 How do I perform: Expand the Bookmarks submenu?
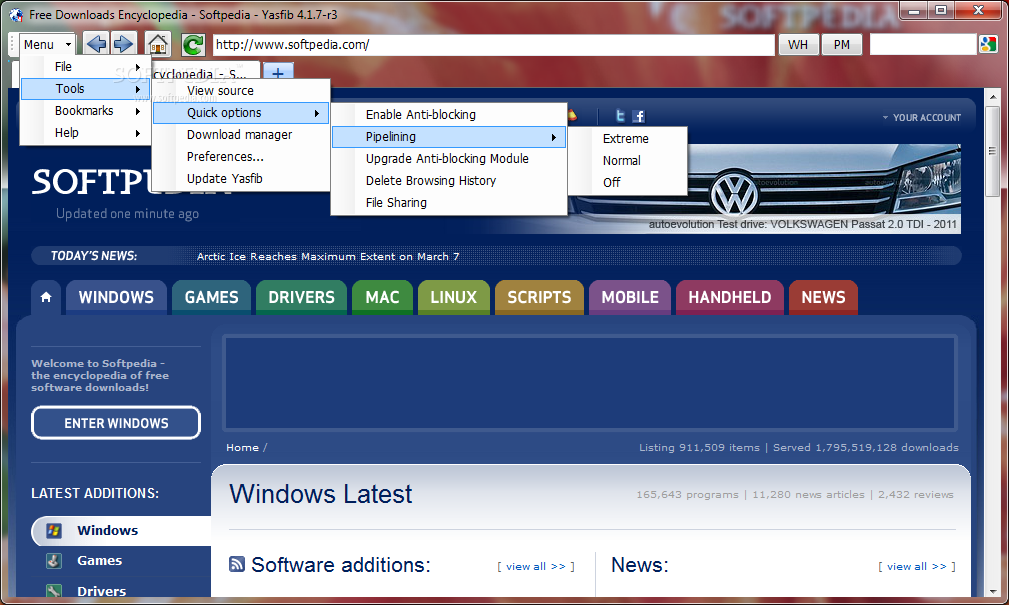coord(86,111)
